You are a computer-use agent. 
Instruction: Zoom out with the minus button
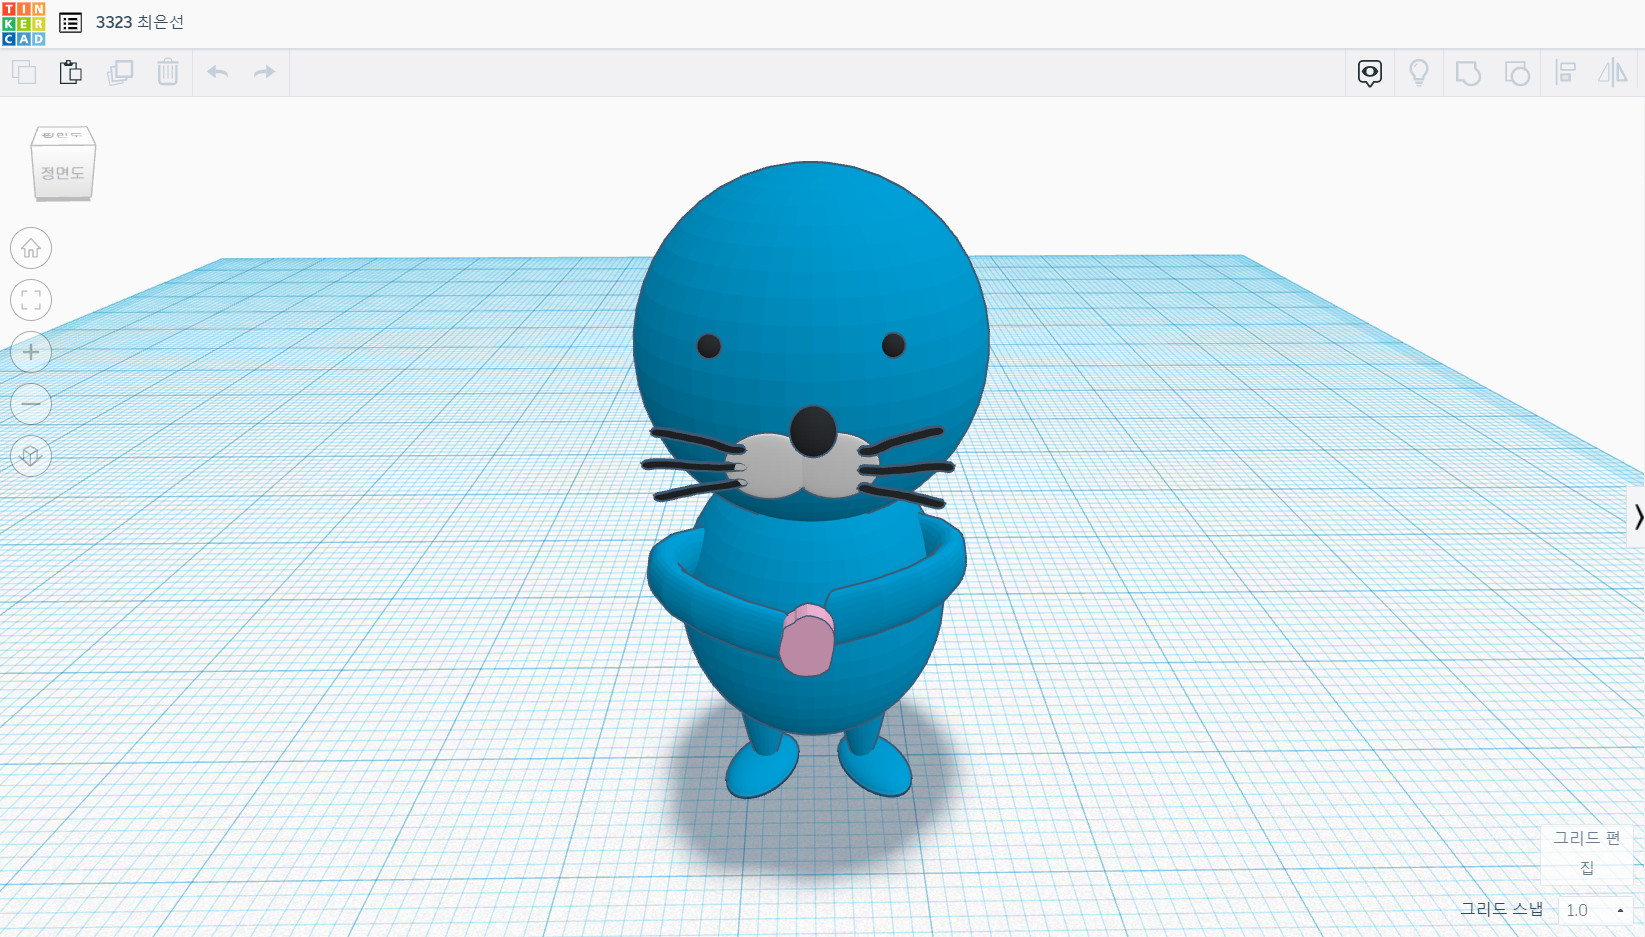pos(31,404)
